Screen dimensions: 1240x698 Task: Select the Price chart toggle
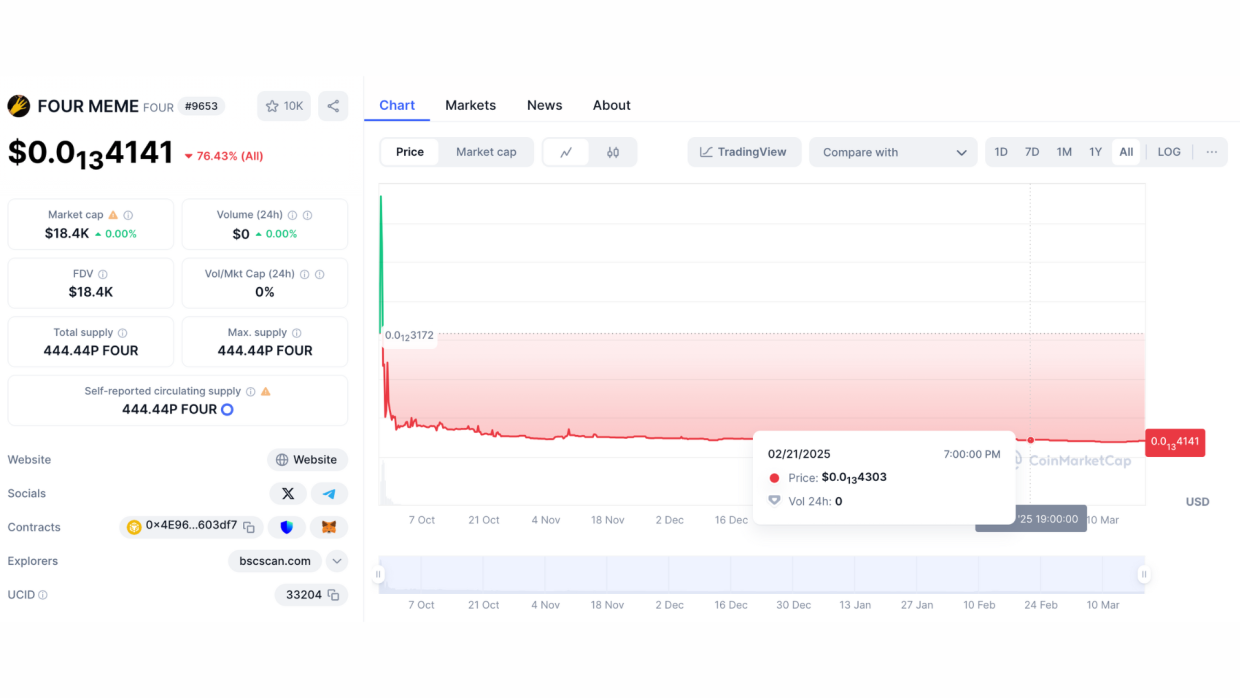pos(410,152)
